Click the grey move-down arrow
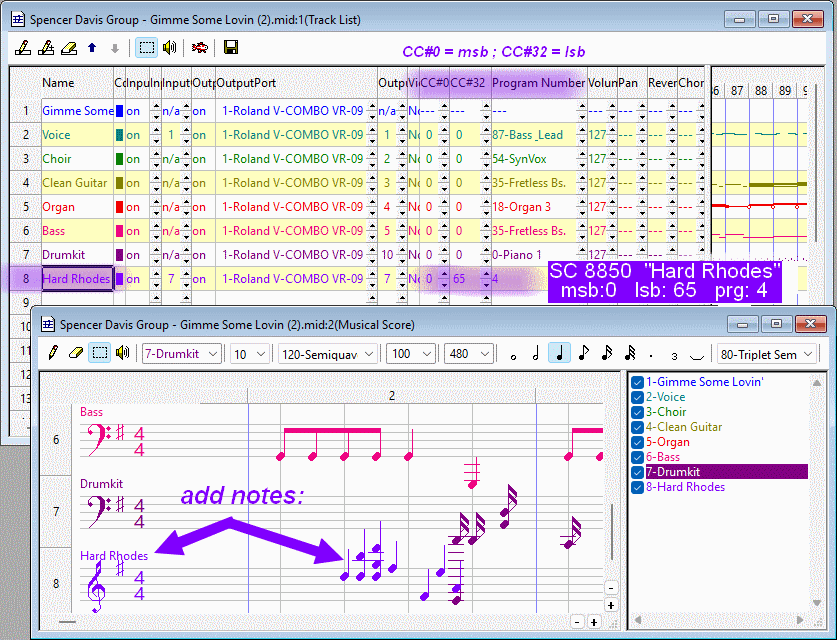 [115, 49]
